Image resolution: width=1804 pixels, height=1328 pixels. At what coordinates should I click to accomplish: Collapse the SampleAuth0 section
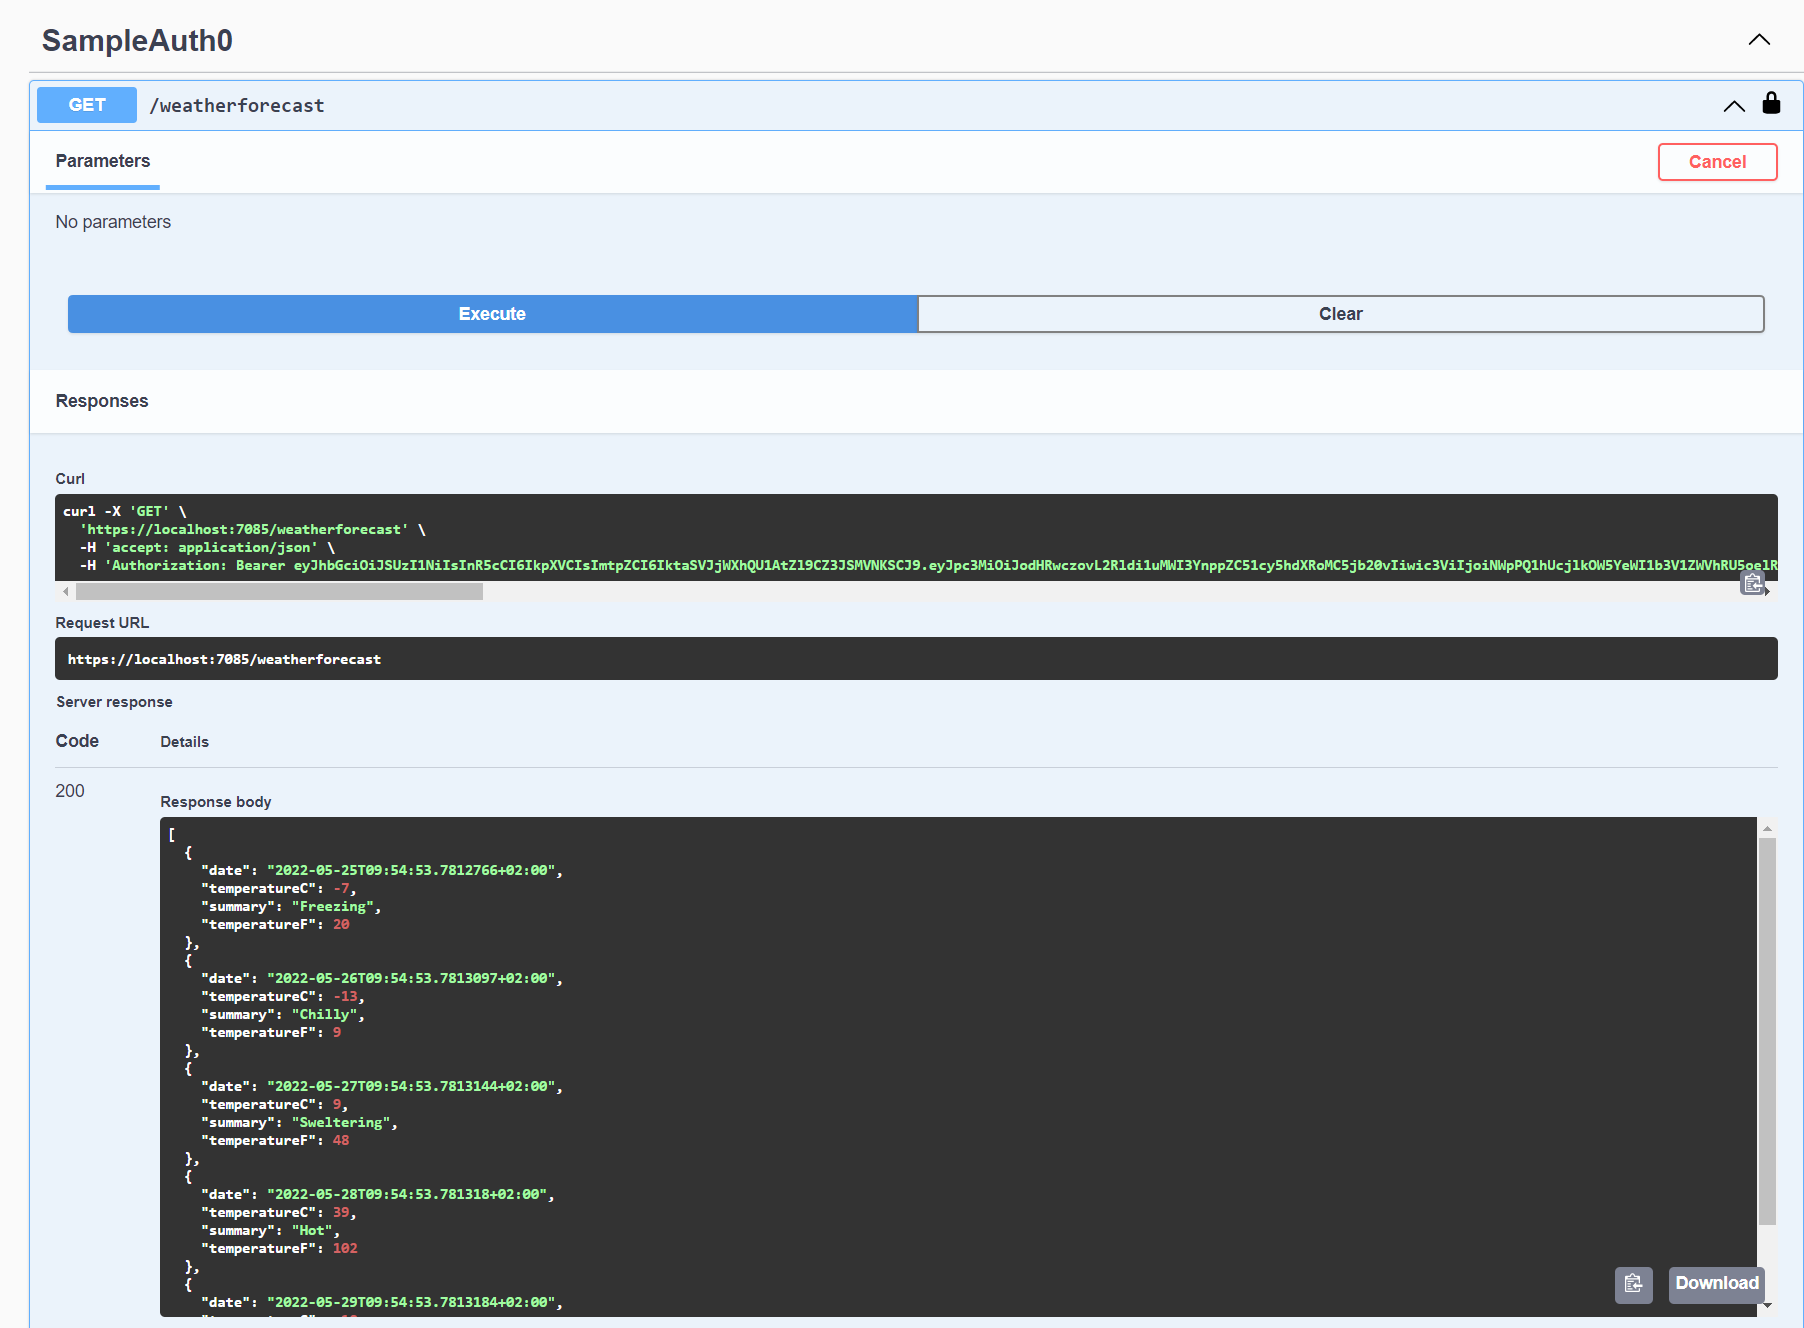[x=1758, y=40]
